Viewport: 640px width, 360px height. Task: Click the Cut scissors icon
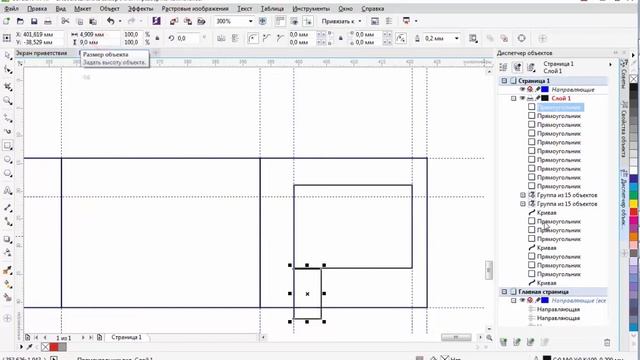[x=65, y=21]
